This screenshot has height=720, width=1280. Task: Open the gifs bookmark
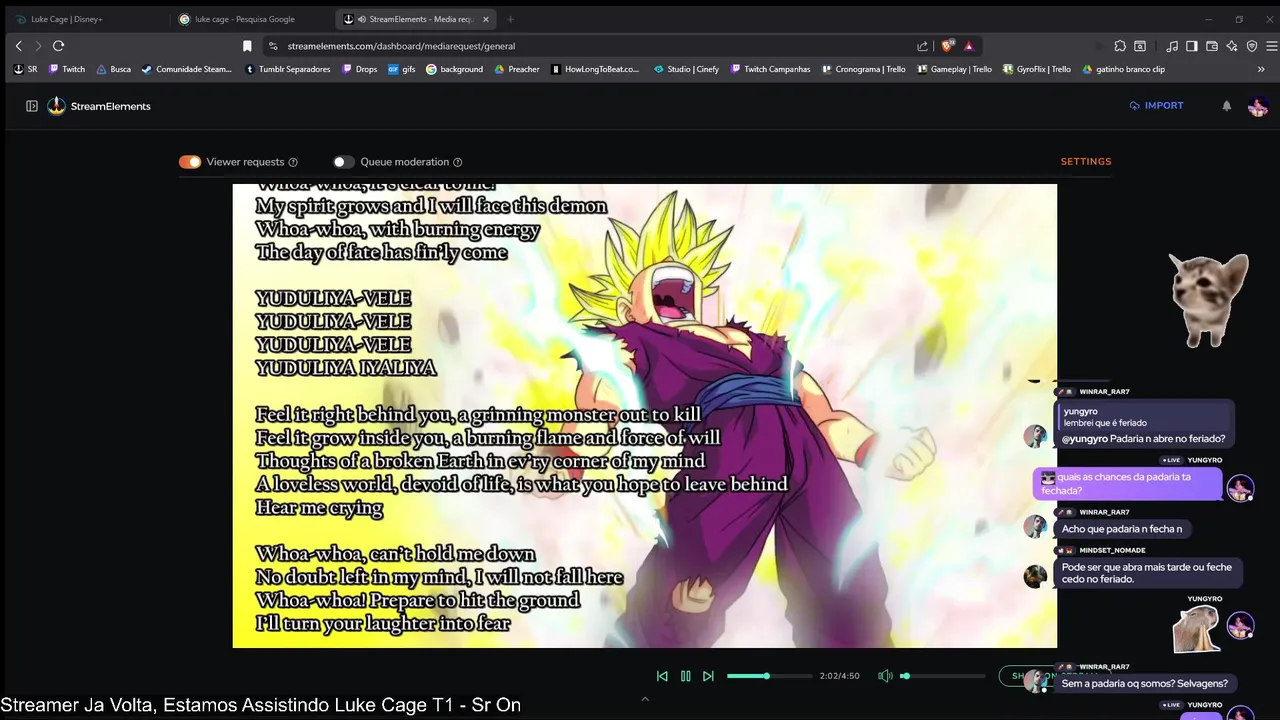pyautogui.click(x=402, y=69)
